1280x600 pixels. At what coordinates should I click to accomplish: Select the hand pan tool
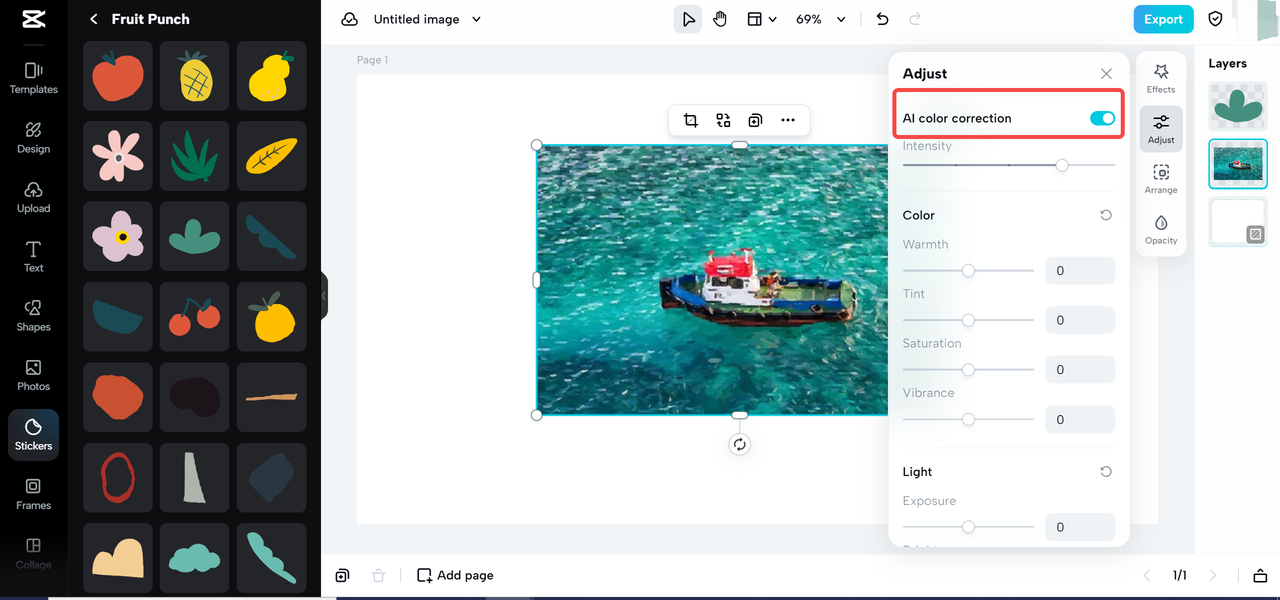pyautogui.click(x=720, y=19)
